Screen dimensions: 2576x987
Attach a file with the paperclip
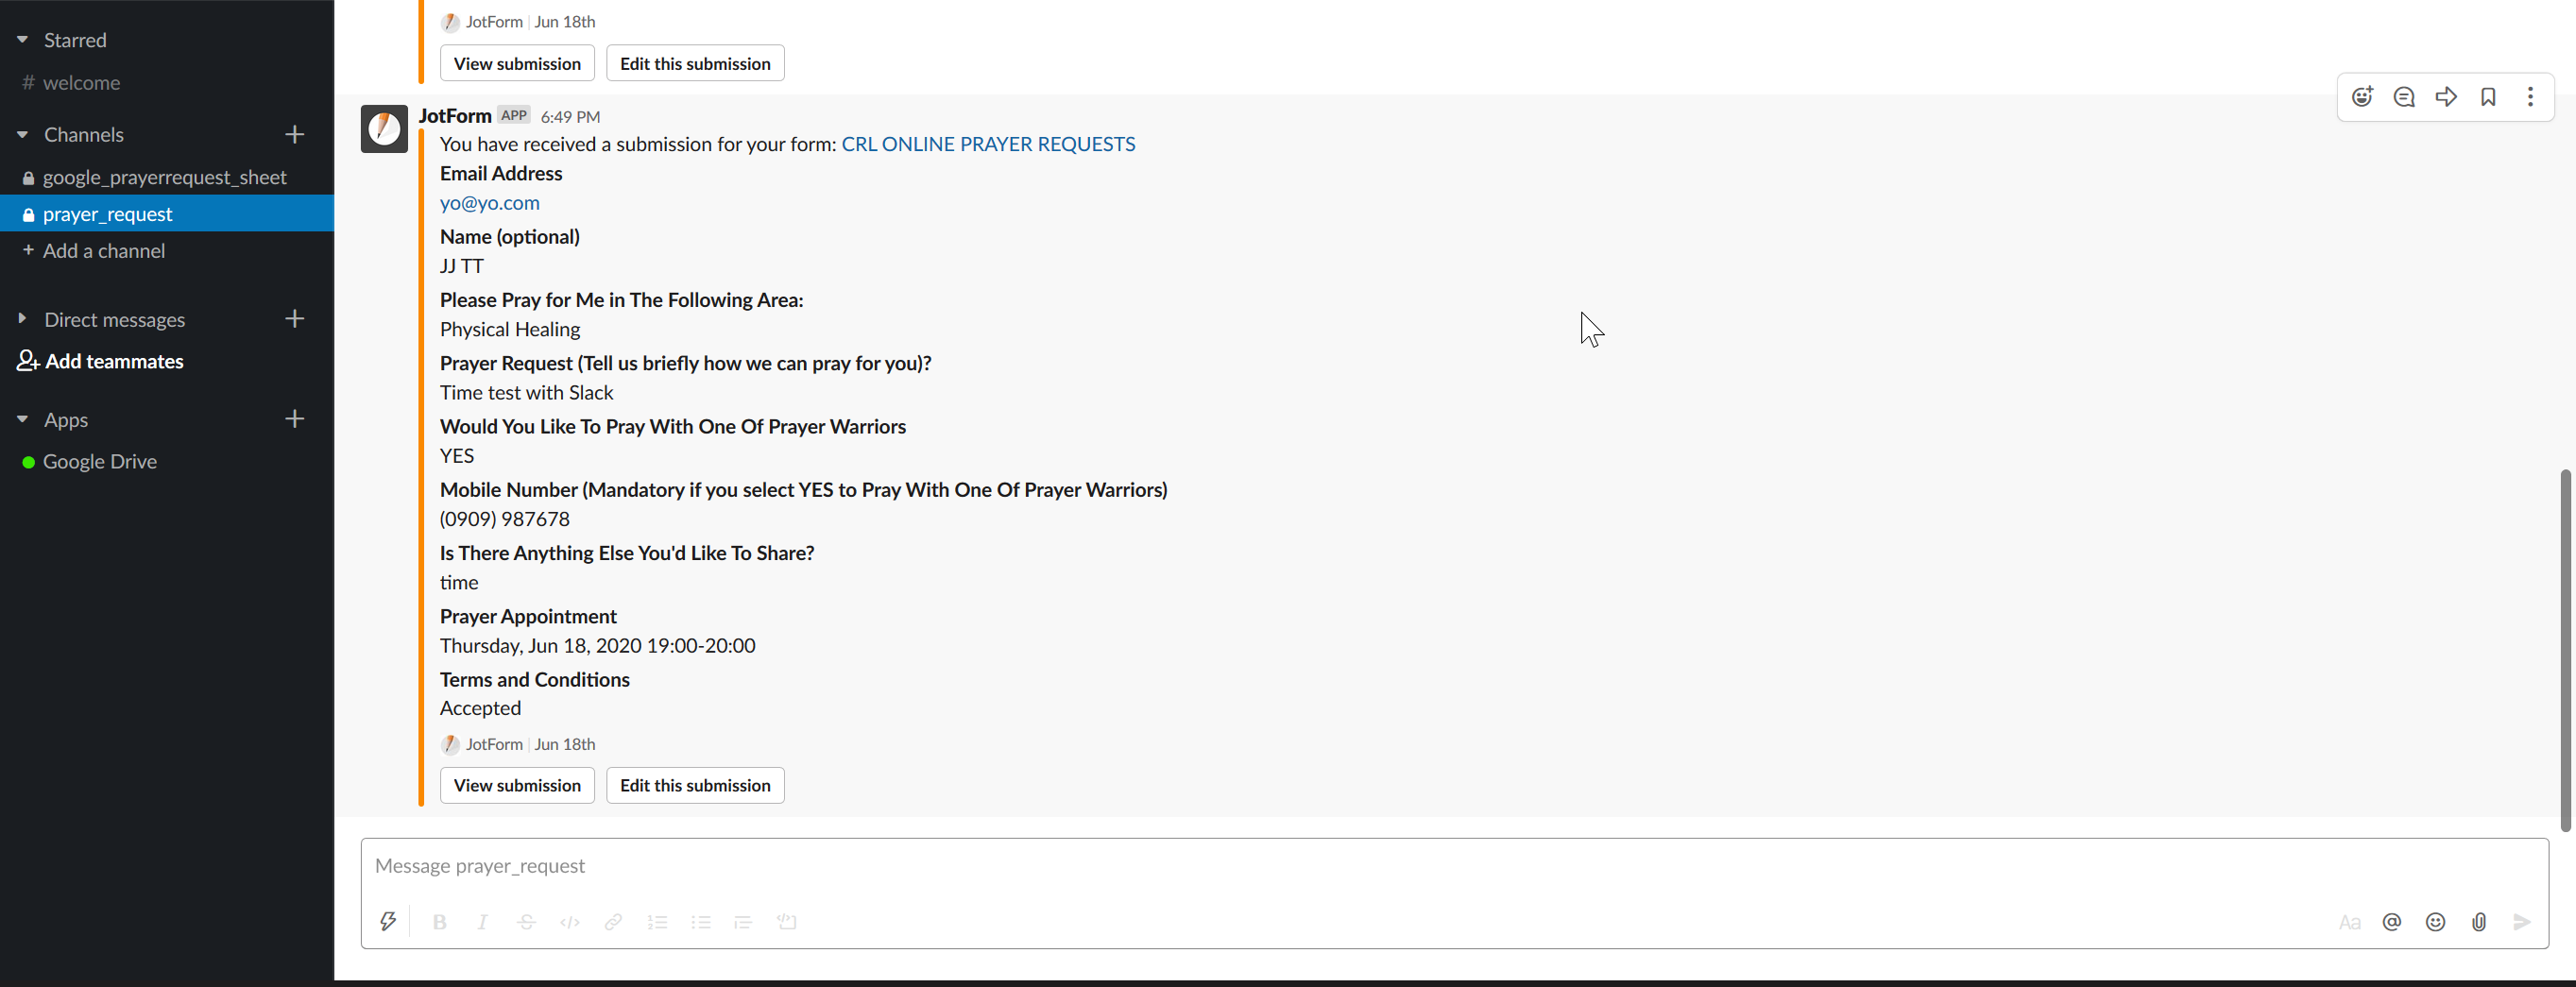point(2479,922)
